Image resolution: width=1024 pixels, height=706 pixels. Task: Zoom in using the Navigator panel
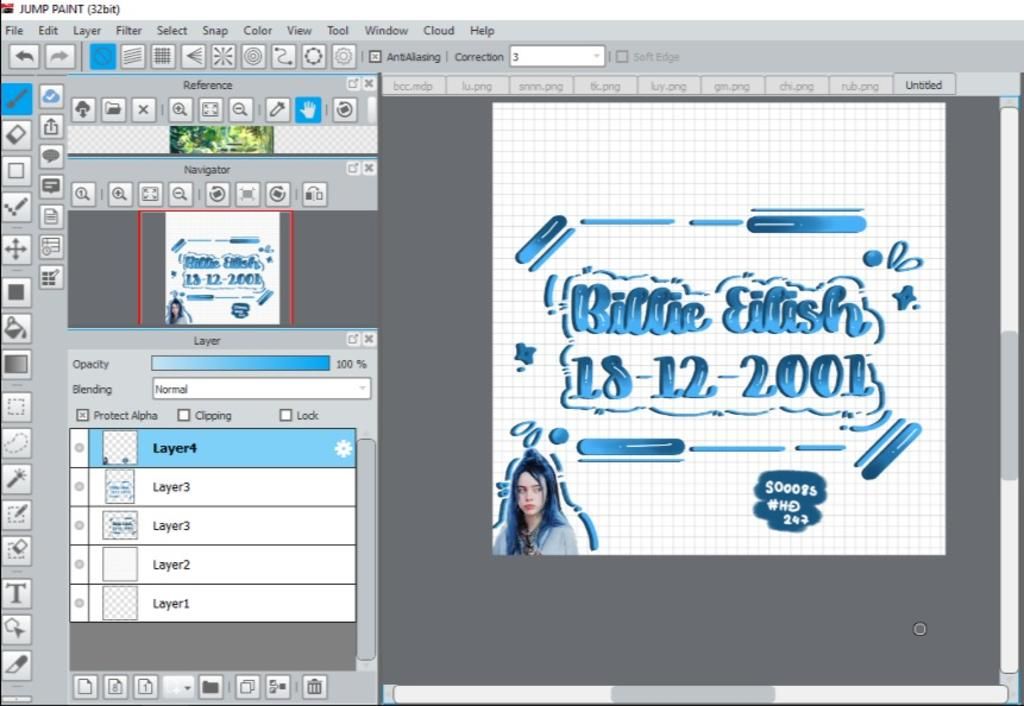click(119, 194)
